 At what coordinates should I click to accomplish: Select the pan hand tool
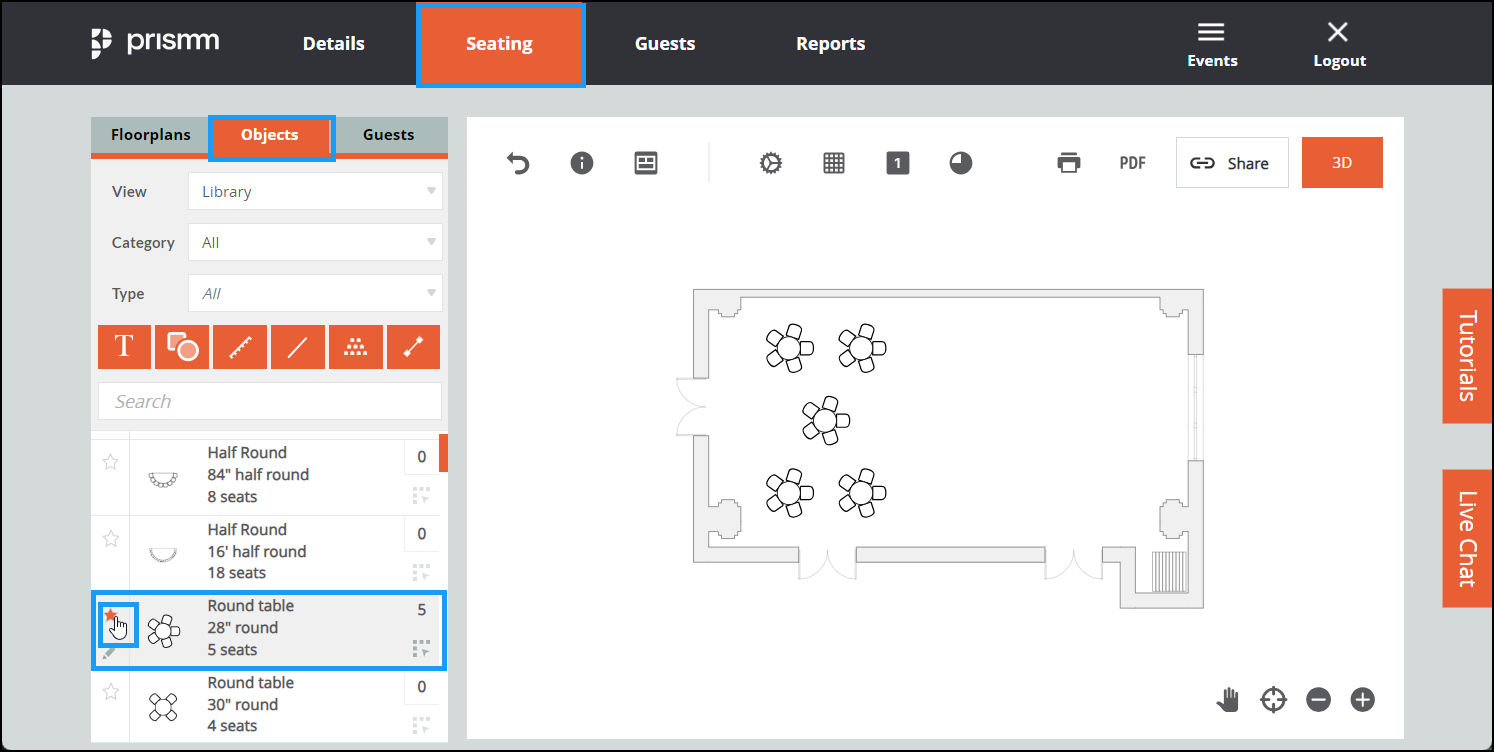tap(1227, 700)
